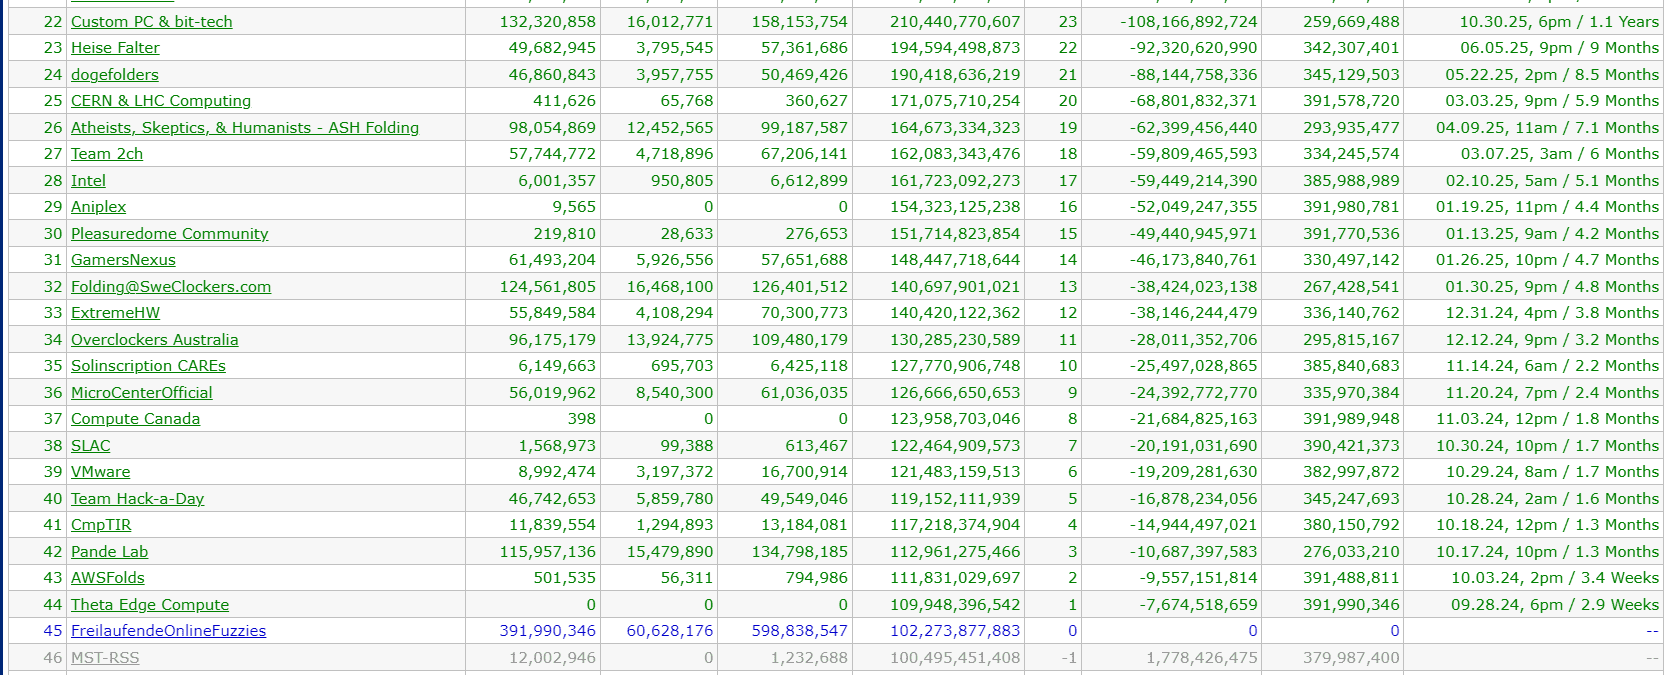Select the SweClockers value 16,468,100
The width and height of the screenshot is (1669, 675).
pos(670,286)
